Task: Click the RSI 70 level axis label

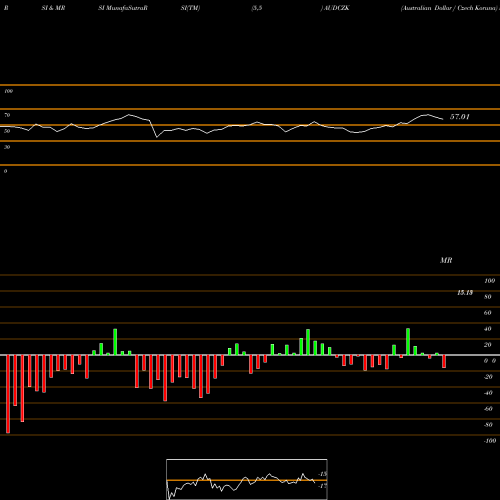Action: (x=7, y=115)
